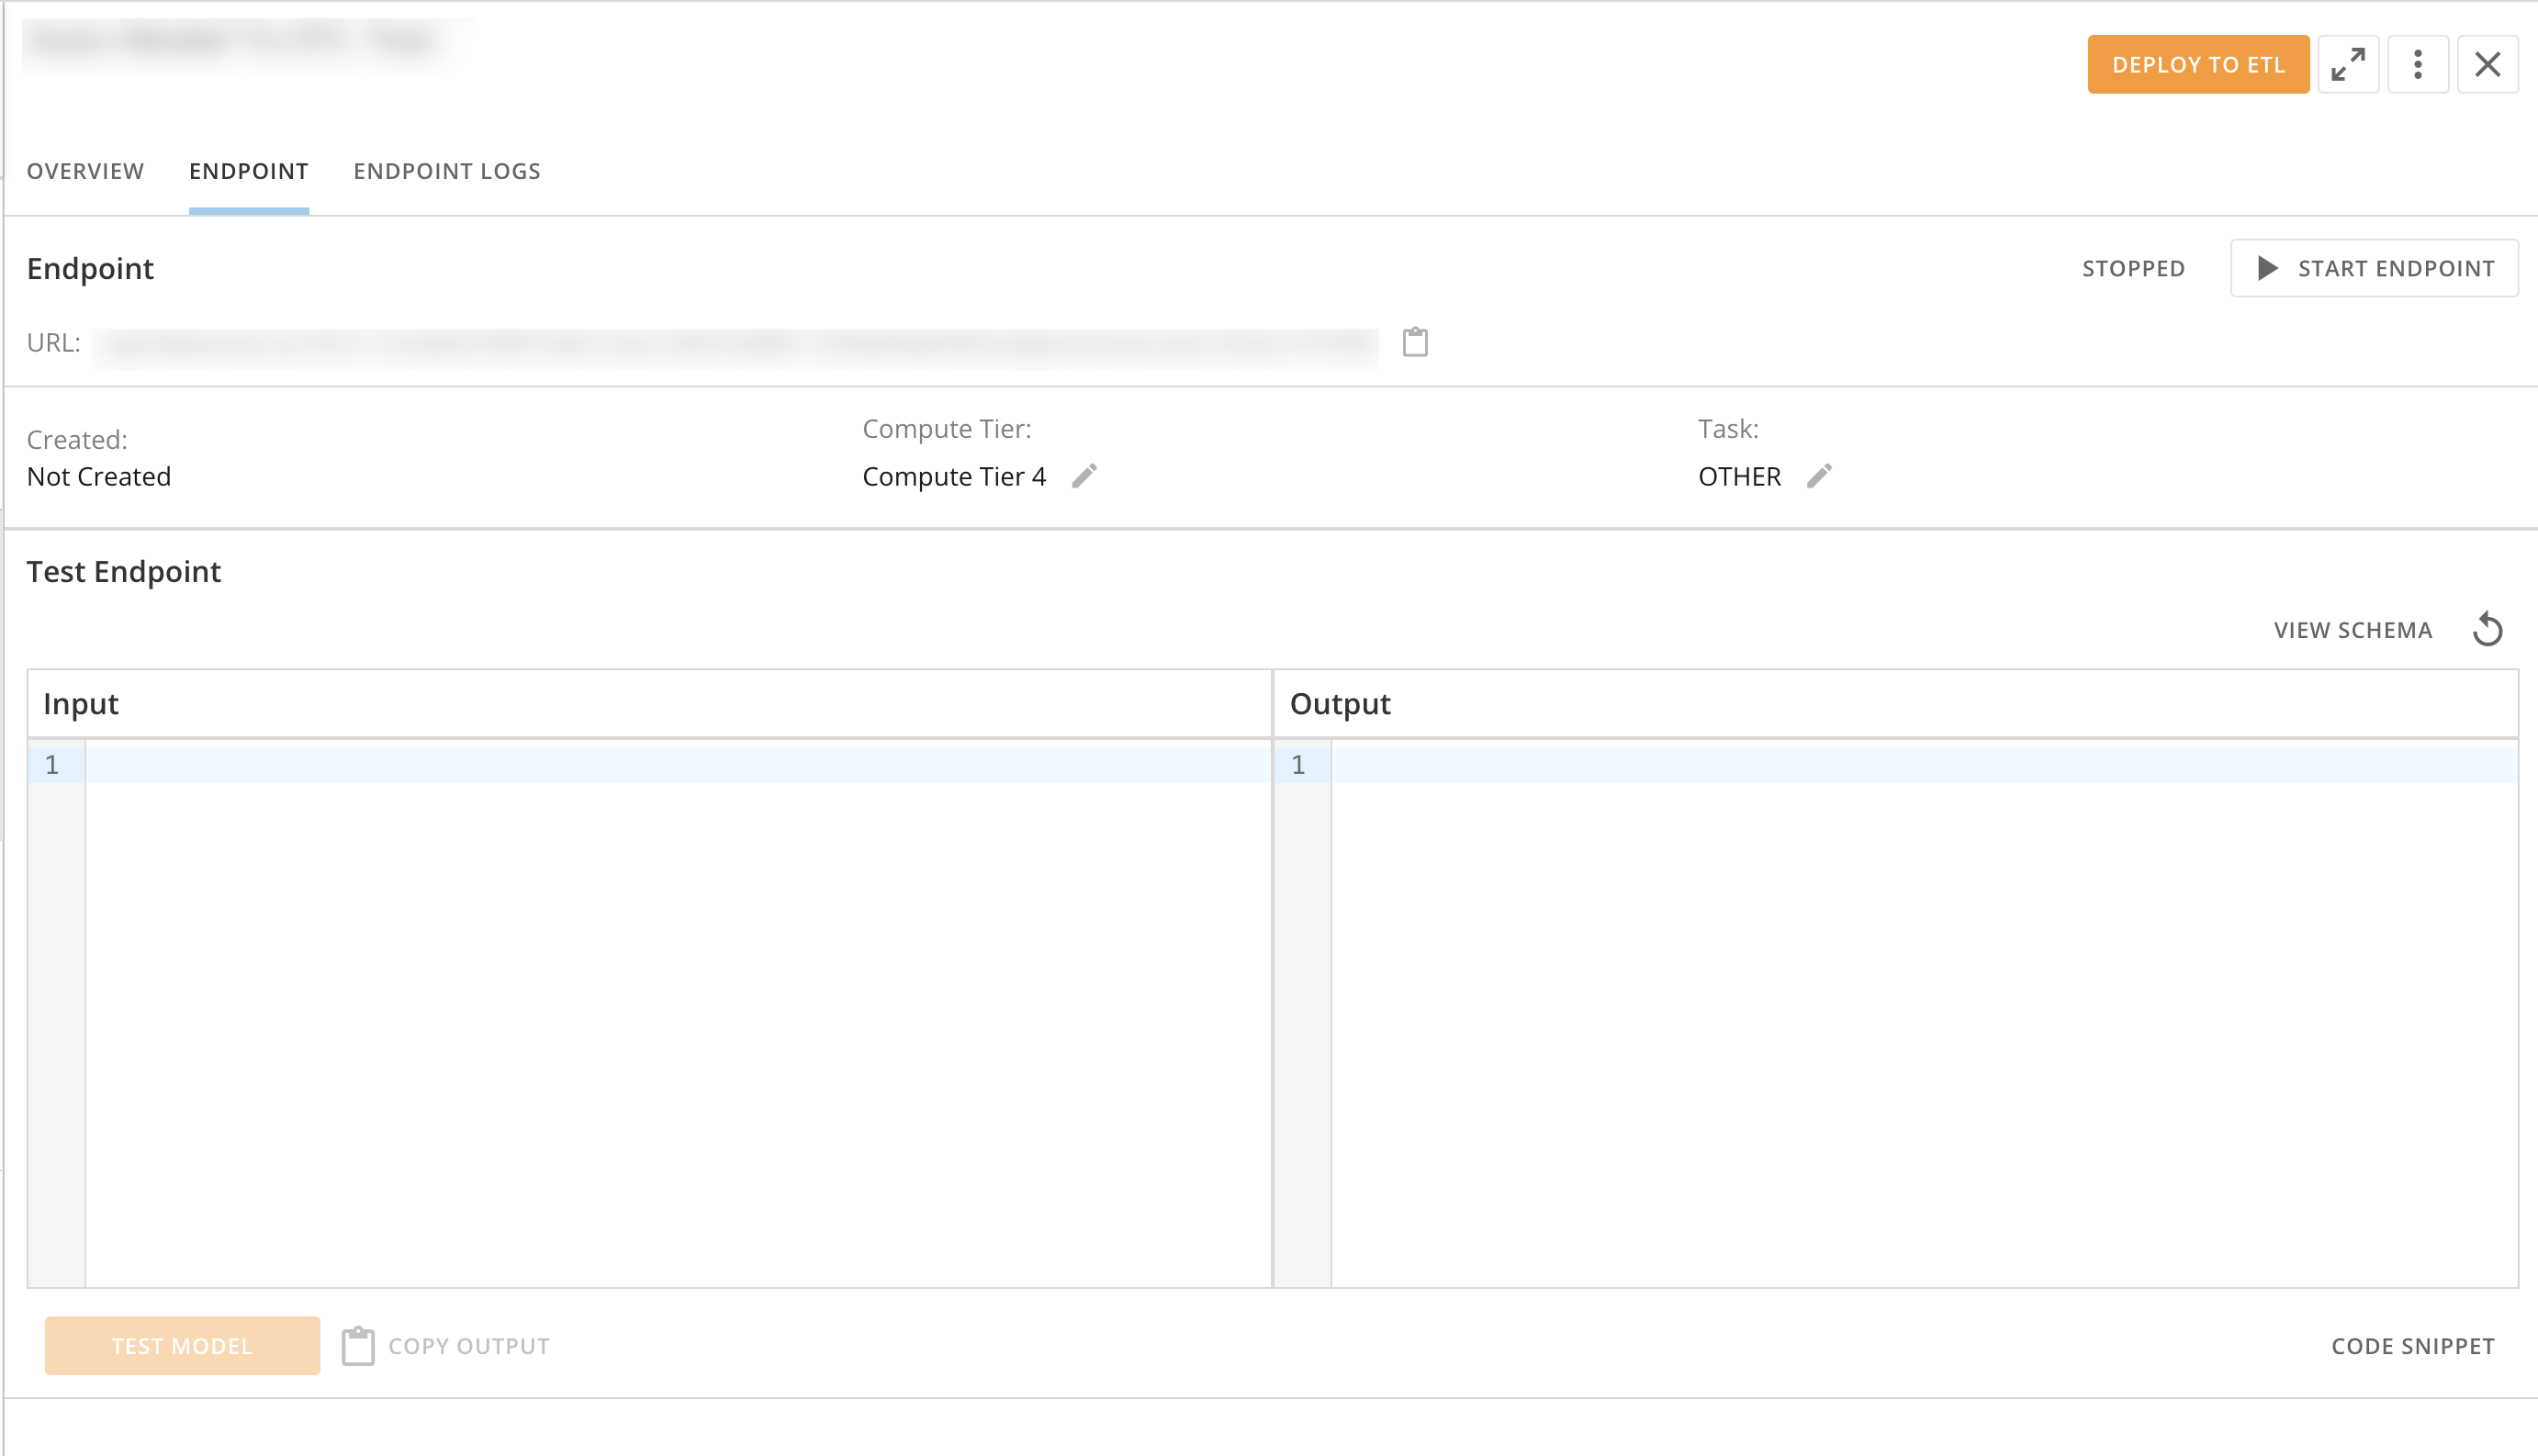Expand panel to fullscreen with diagonal arrows icon
Screen dimensions: 2538x1456
pos(2348,64)
